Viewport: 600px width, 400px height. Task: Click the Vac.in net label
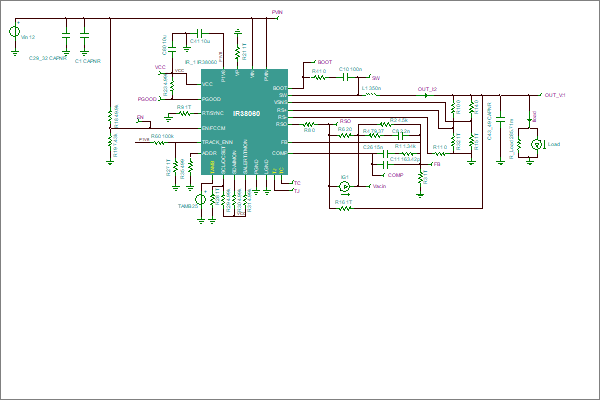pyautogui.click(x=379, y=186)
